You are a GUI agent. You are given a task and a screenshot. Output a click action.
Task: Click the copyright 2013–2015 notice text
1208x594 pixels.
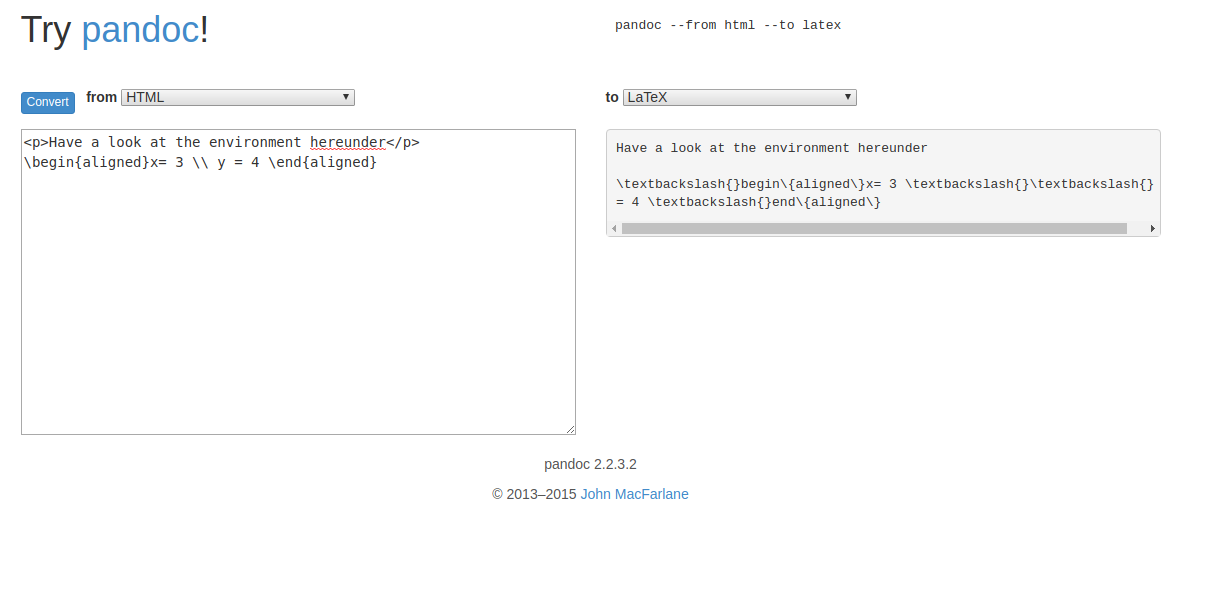[x=532, y=493]
